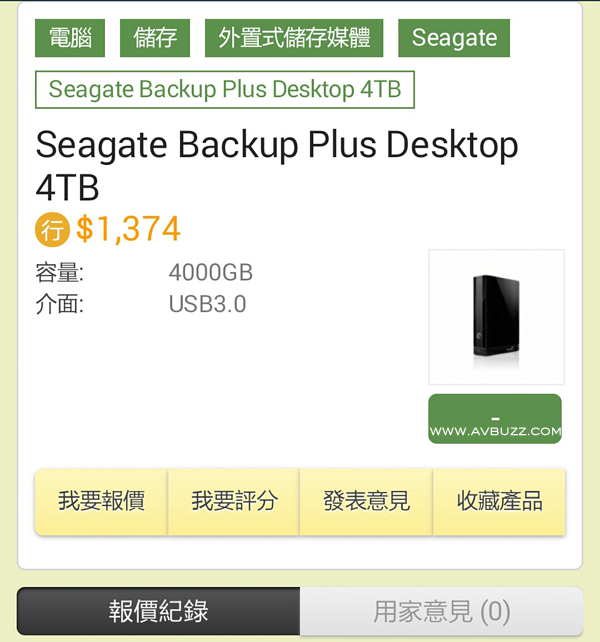600x642 pixels.
Task: Switch to the 報價紀錄 tab
Action: tap(158, 611)
